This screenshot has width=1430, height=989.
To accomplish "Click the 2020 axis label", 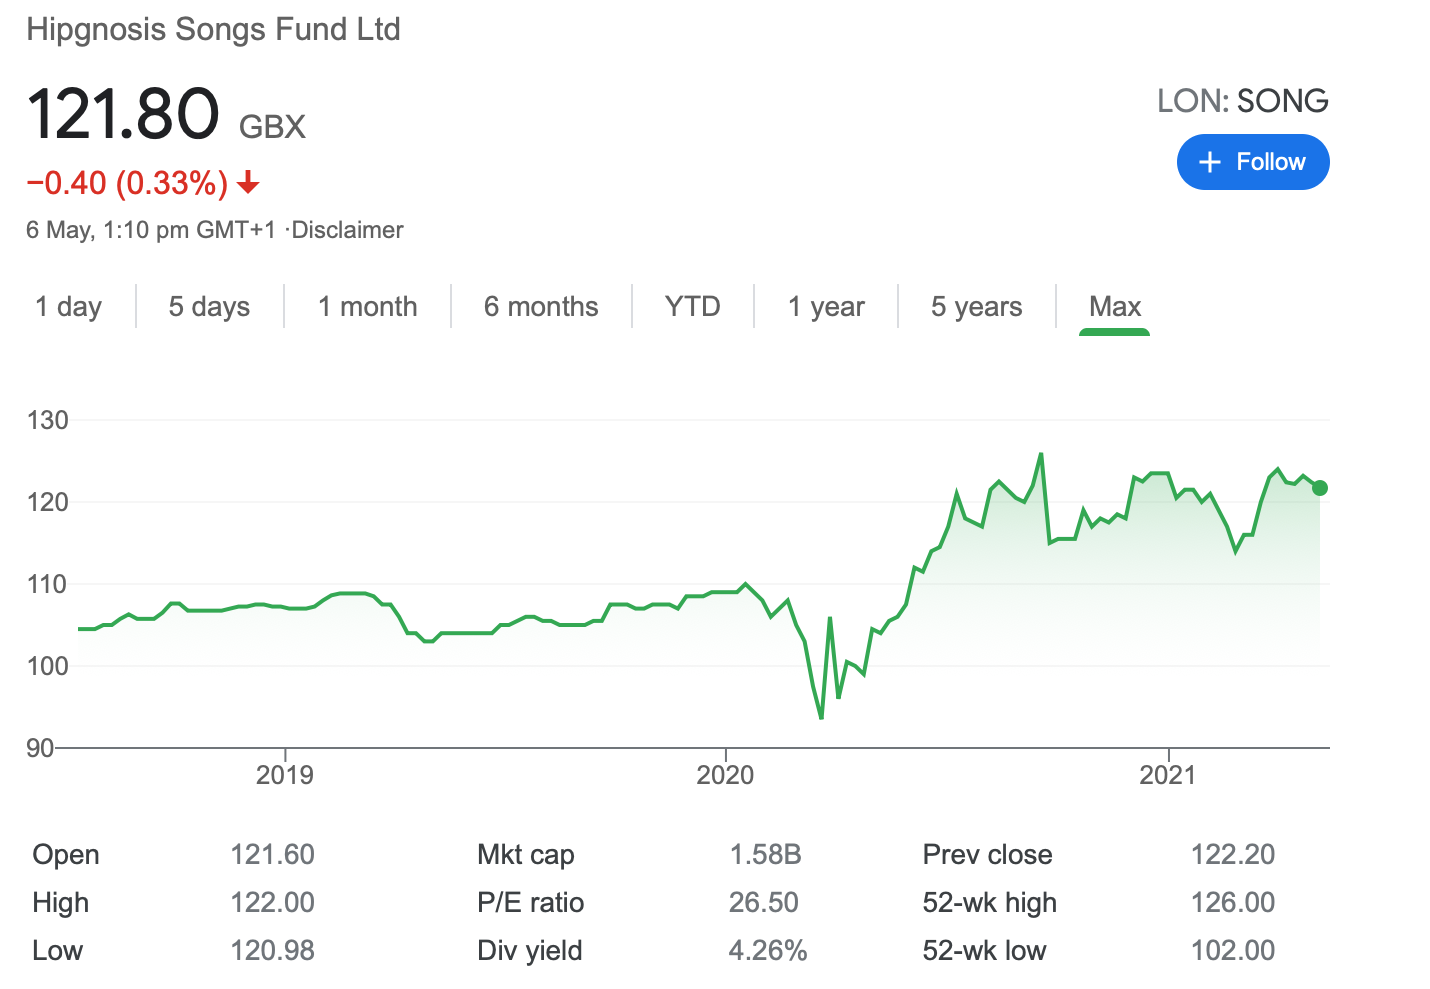I will [725, 775].
